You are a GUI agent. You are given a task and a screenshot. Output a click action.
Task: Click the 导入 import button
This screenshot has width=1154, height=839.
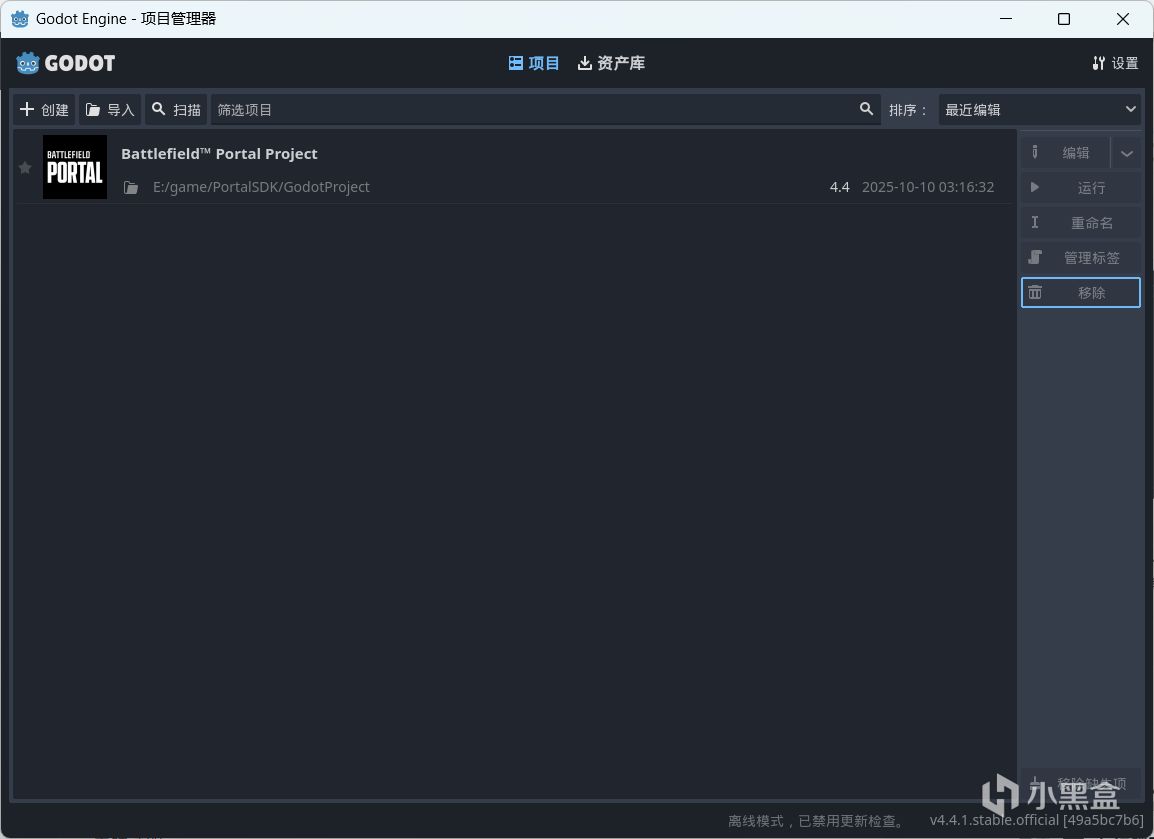(x=110, y=110)
